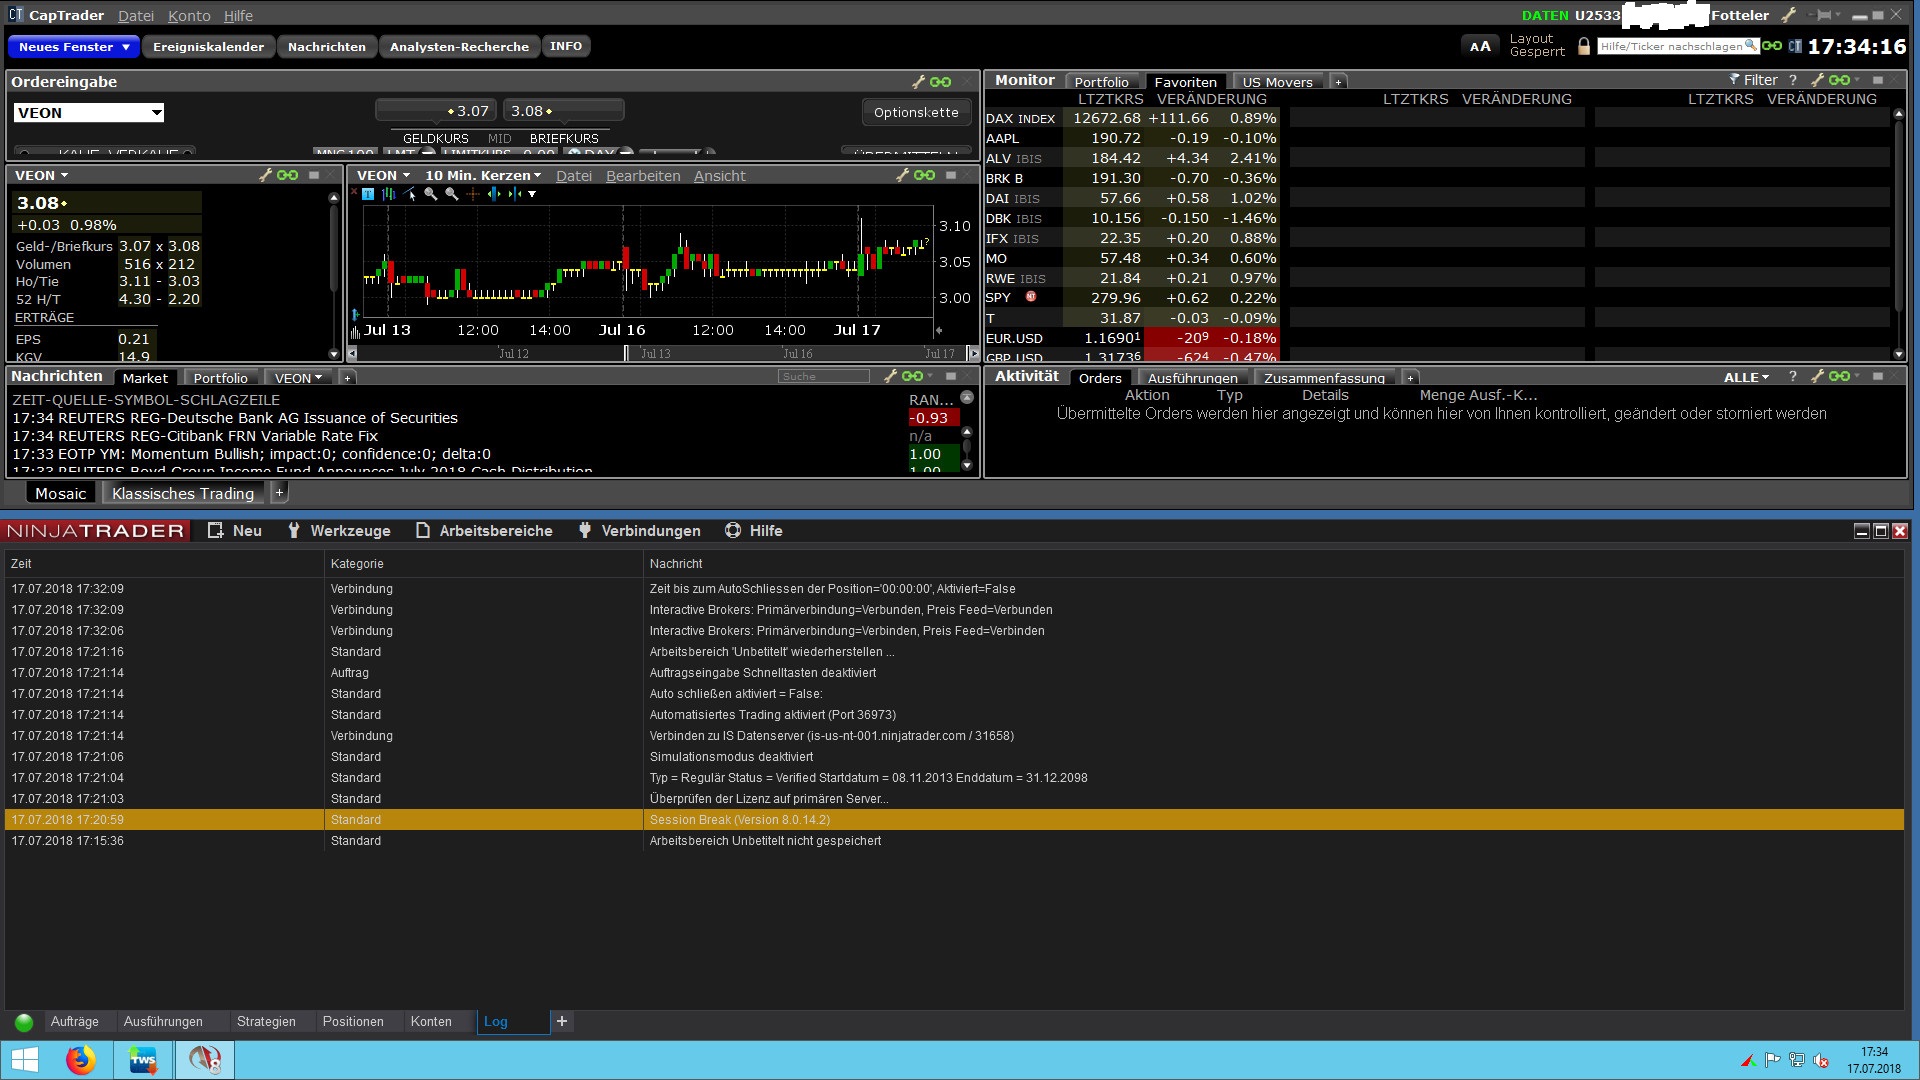Expand the 10 Min. Kerzen interval dropdown
This screenshot has width=1920, height=1080.
[483, 175]
